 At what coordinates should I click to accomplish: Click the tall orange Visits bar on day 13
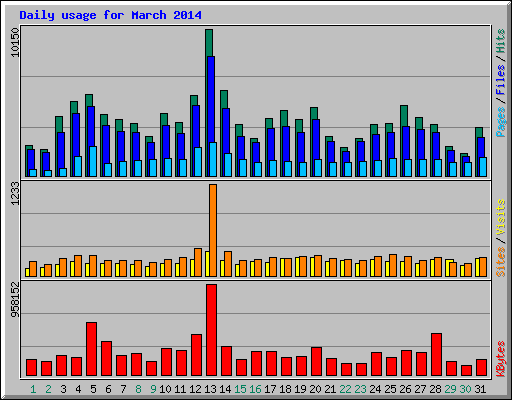[x=213, y=230]
